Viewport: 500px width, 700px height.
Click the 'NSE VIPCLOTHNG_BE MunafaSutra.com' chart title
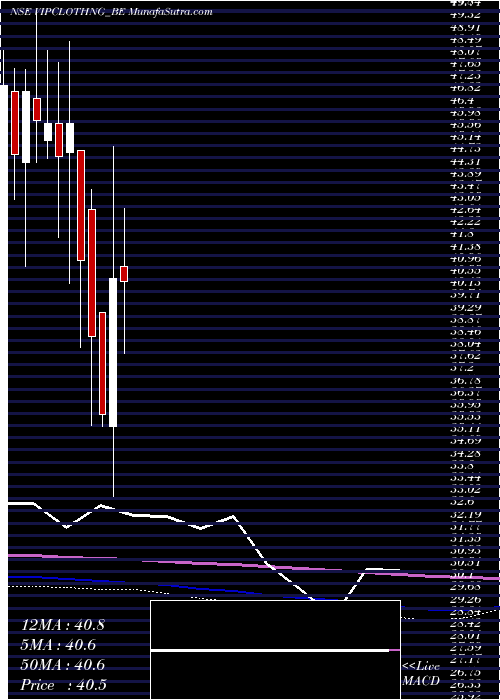click(x=111, y=12)
